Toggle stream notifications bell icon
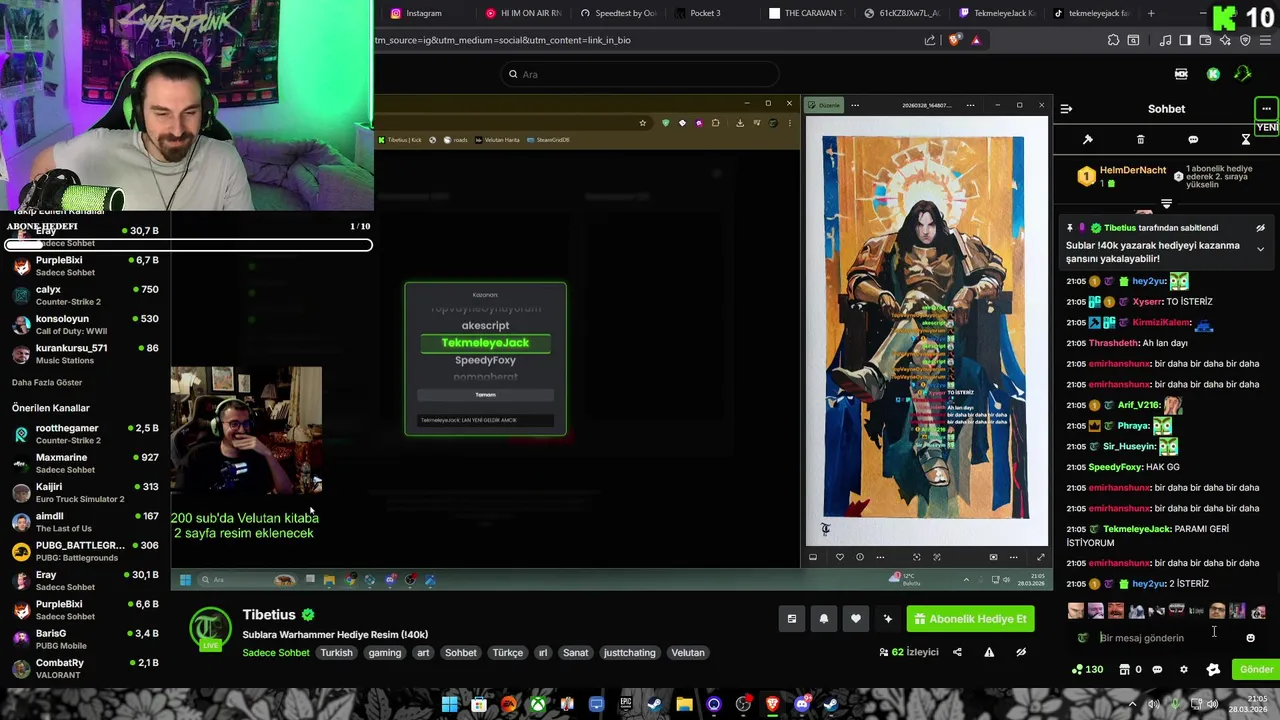The width and height of the screenshot is (1280, 720). pos(824,619)
